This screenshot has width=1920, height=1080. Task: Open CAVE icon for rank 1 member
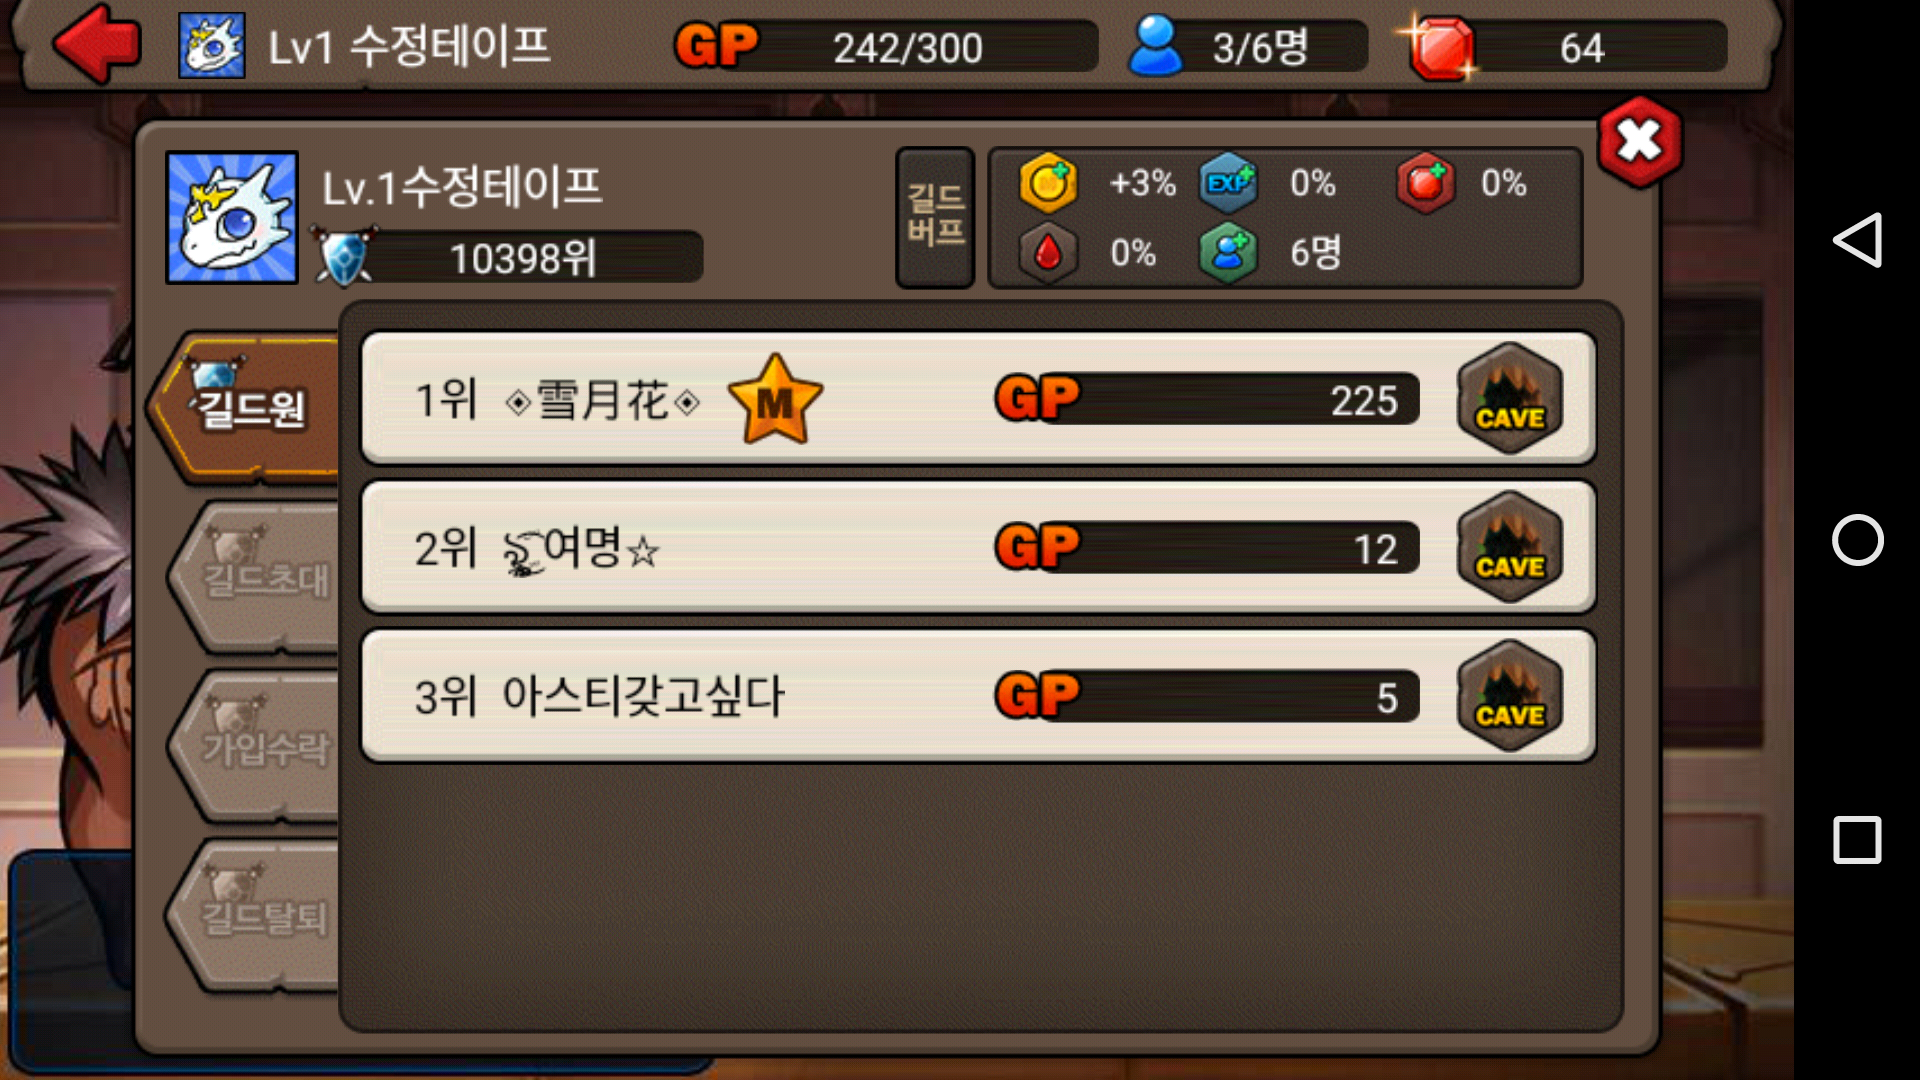(x=1510, y=398)
